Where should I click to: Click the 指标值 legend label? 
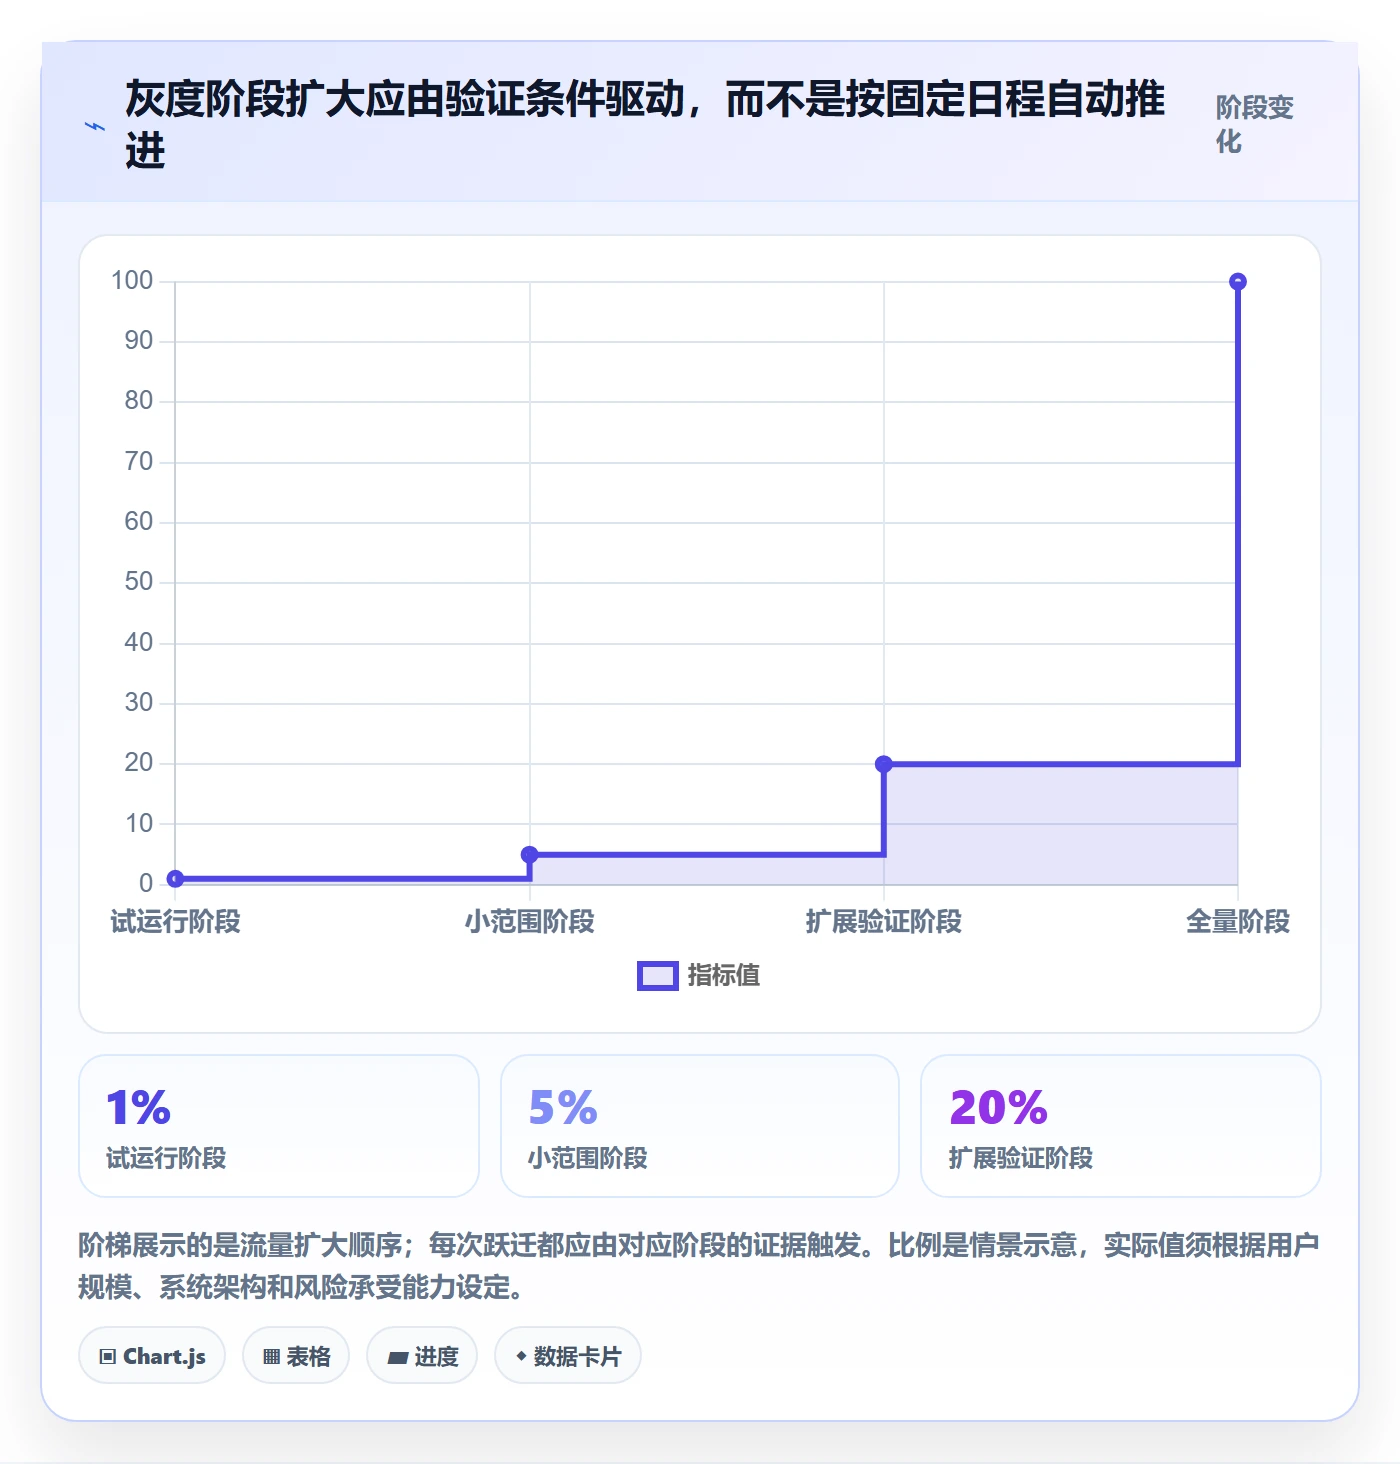click(724, 976)
